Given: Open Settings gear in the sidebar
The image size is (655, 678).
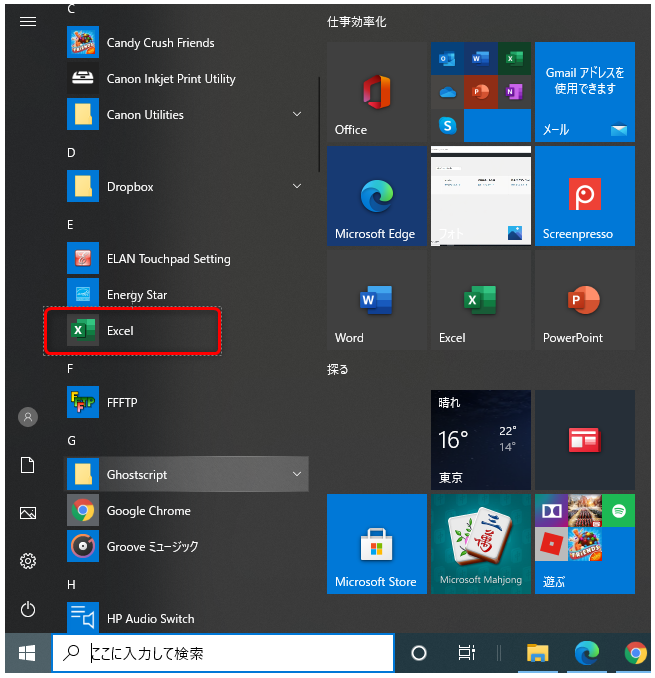Looking at the screenshot, I should pos(28,561).
